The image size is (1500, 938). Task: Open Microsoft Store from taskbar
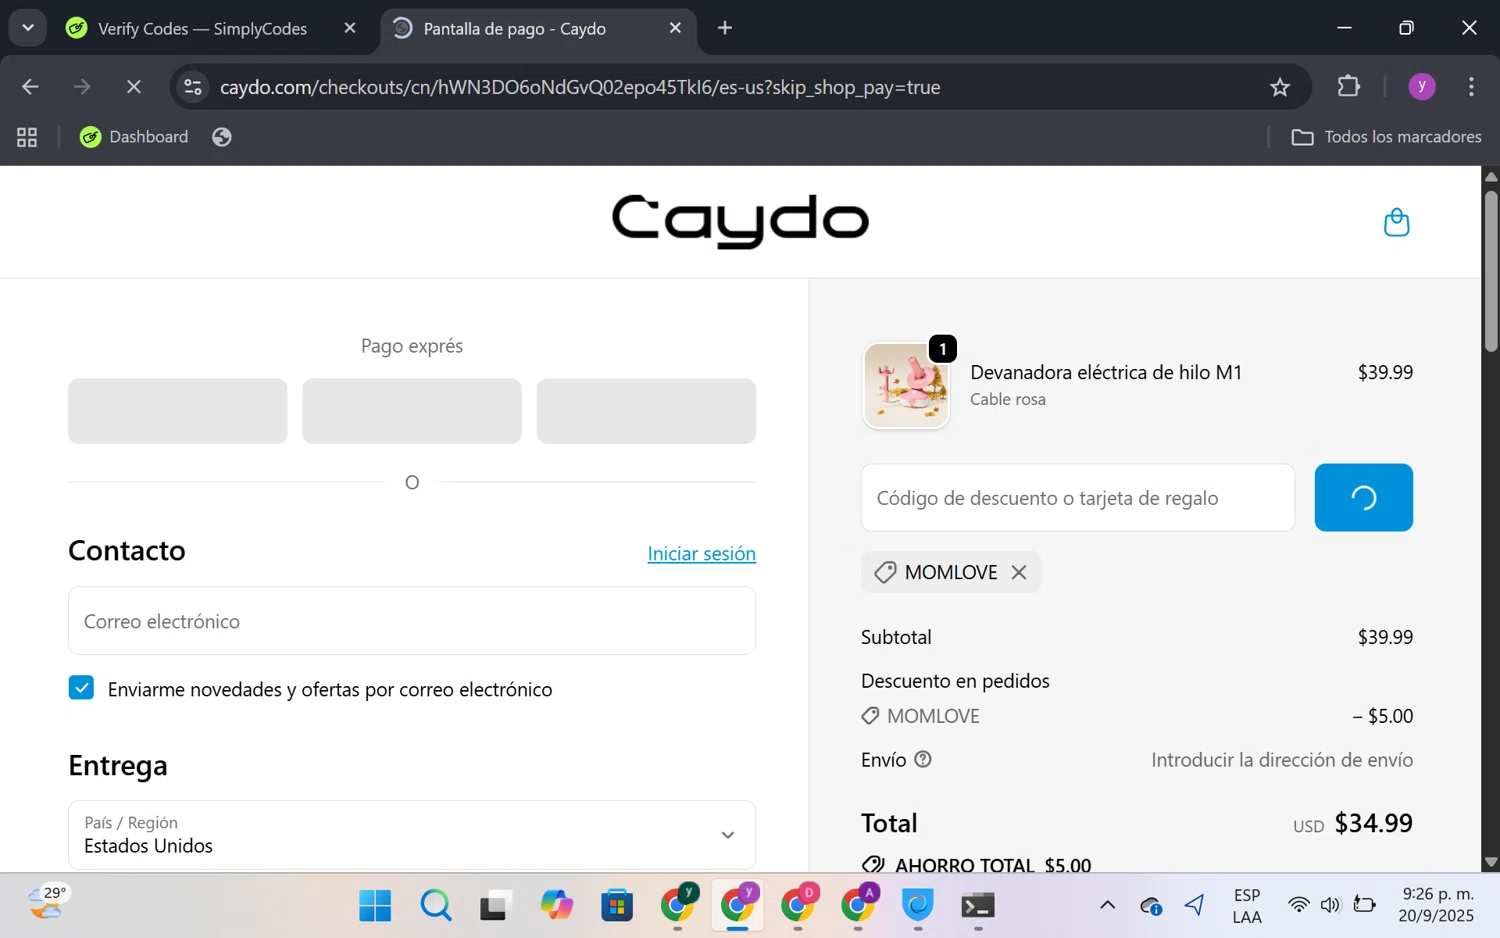coord(617,906)
